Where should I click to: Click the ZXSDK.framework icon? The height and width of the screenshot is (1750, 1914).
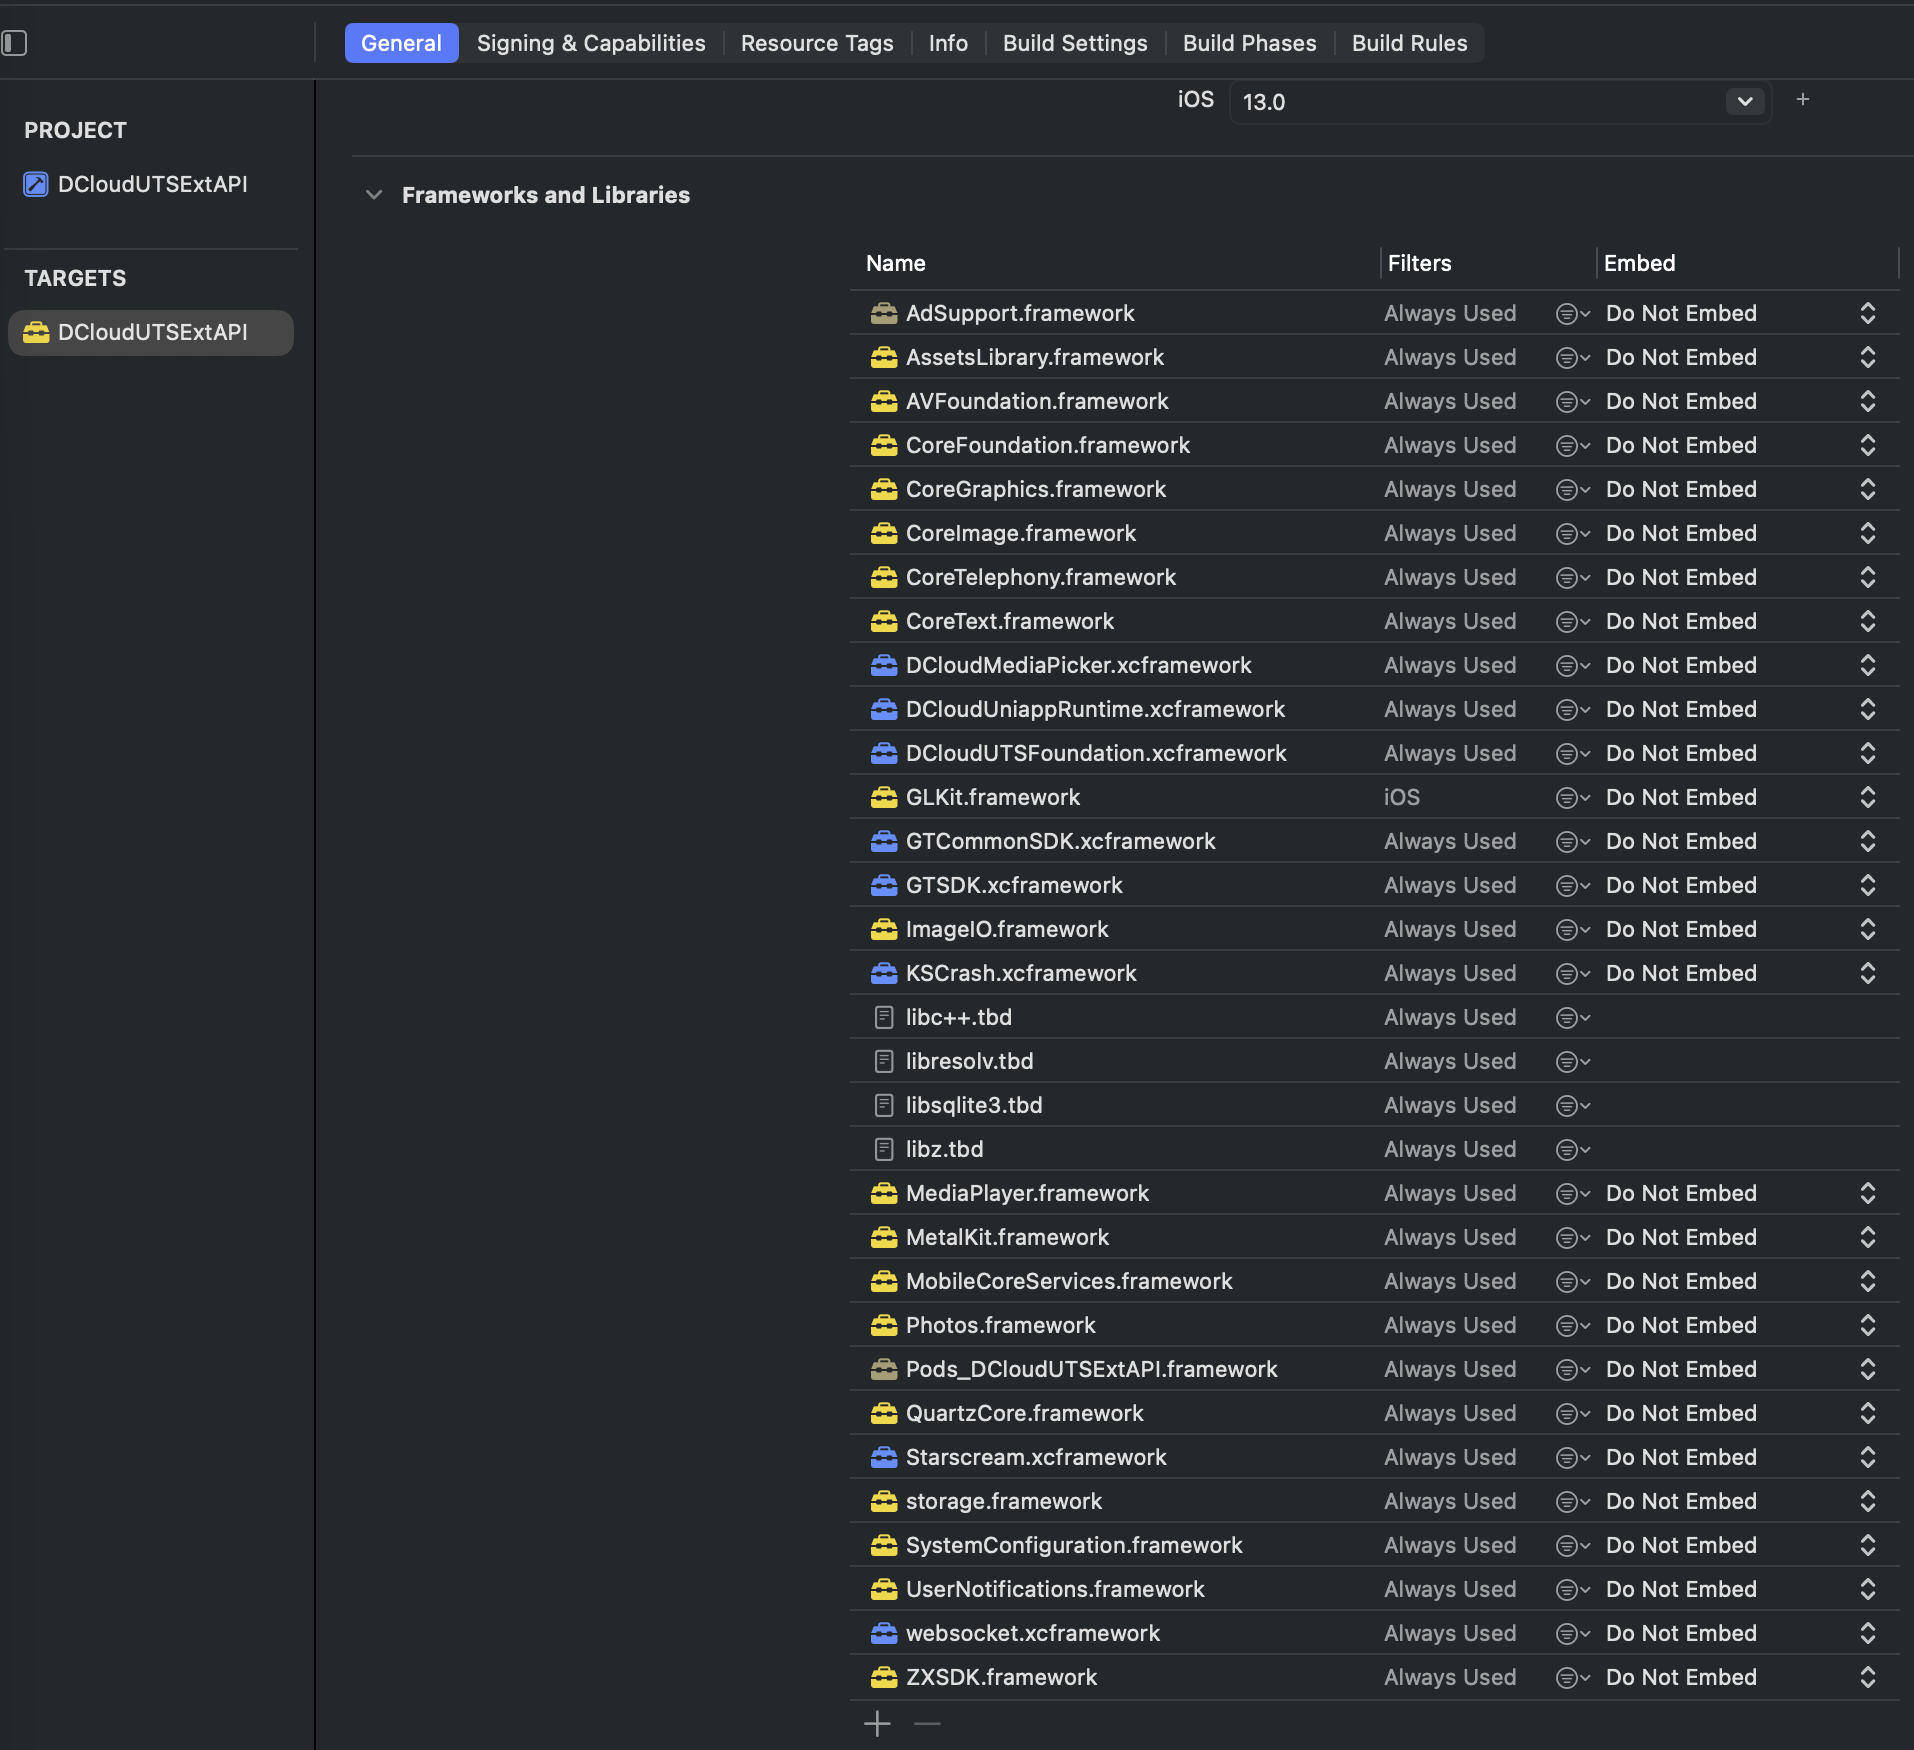coord(884,1677)
